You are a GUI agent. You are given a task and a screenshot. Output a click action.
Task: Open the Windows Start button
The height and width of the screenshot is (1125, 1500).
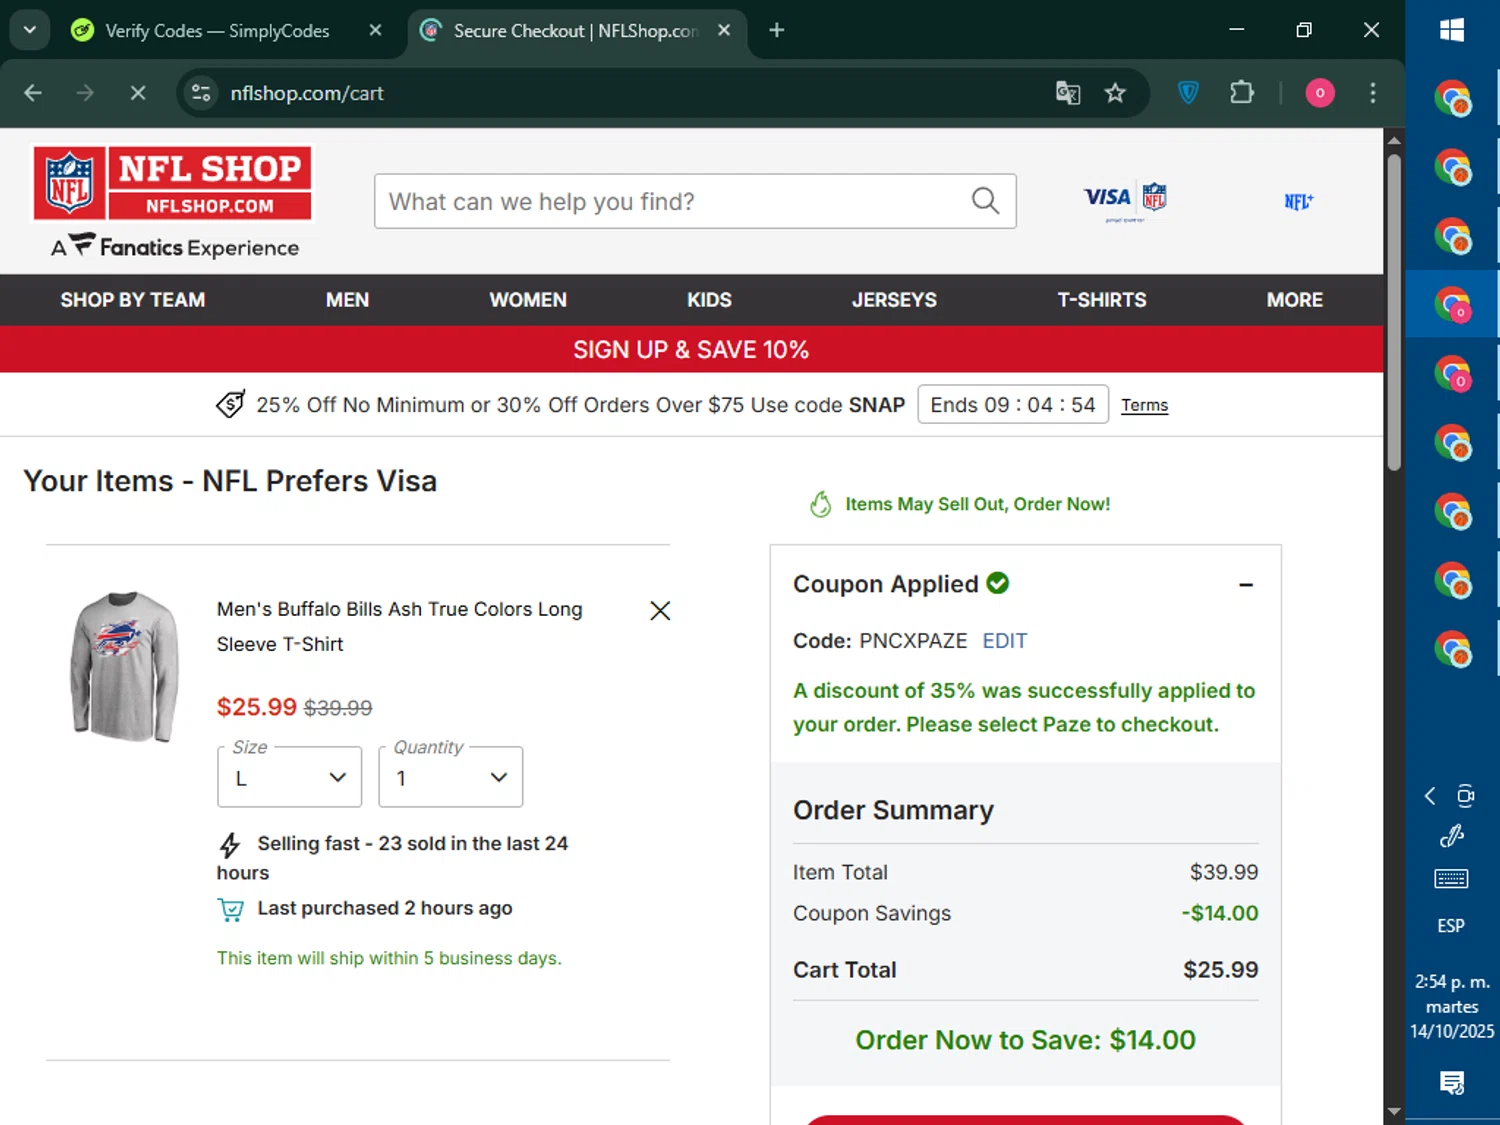point(1452,30)
